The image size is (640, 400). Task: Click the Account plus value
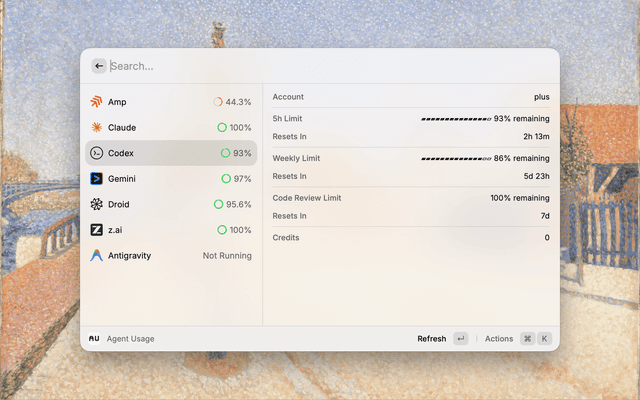click(541, 97)
